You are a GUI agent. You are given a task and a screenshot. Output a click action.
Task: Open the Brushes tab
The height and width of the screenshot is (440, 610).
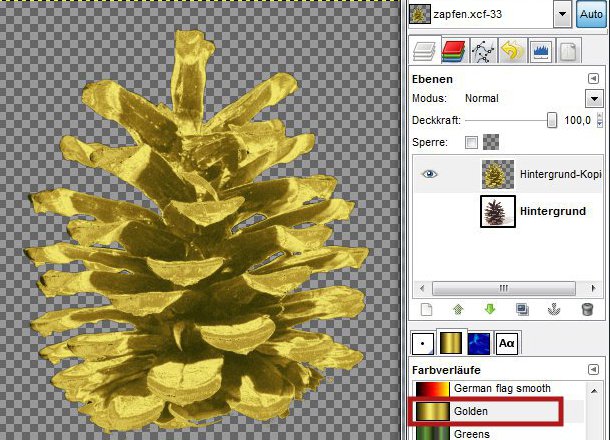coord(422,343)
